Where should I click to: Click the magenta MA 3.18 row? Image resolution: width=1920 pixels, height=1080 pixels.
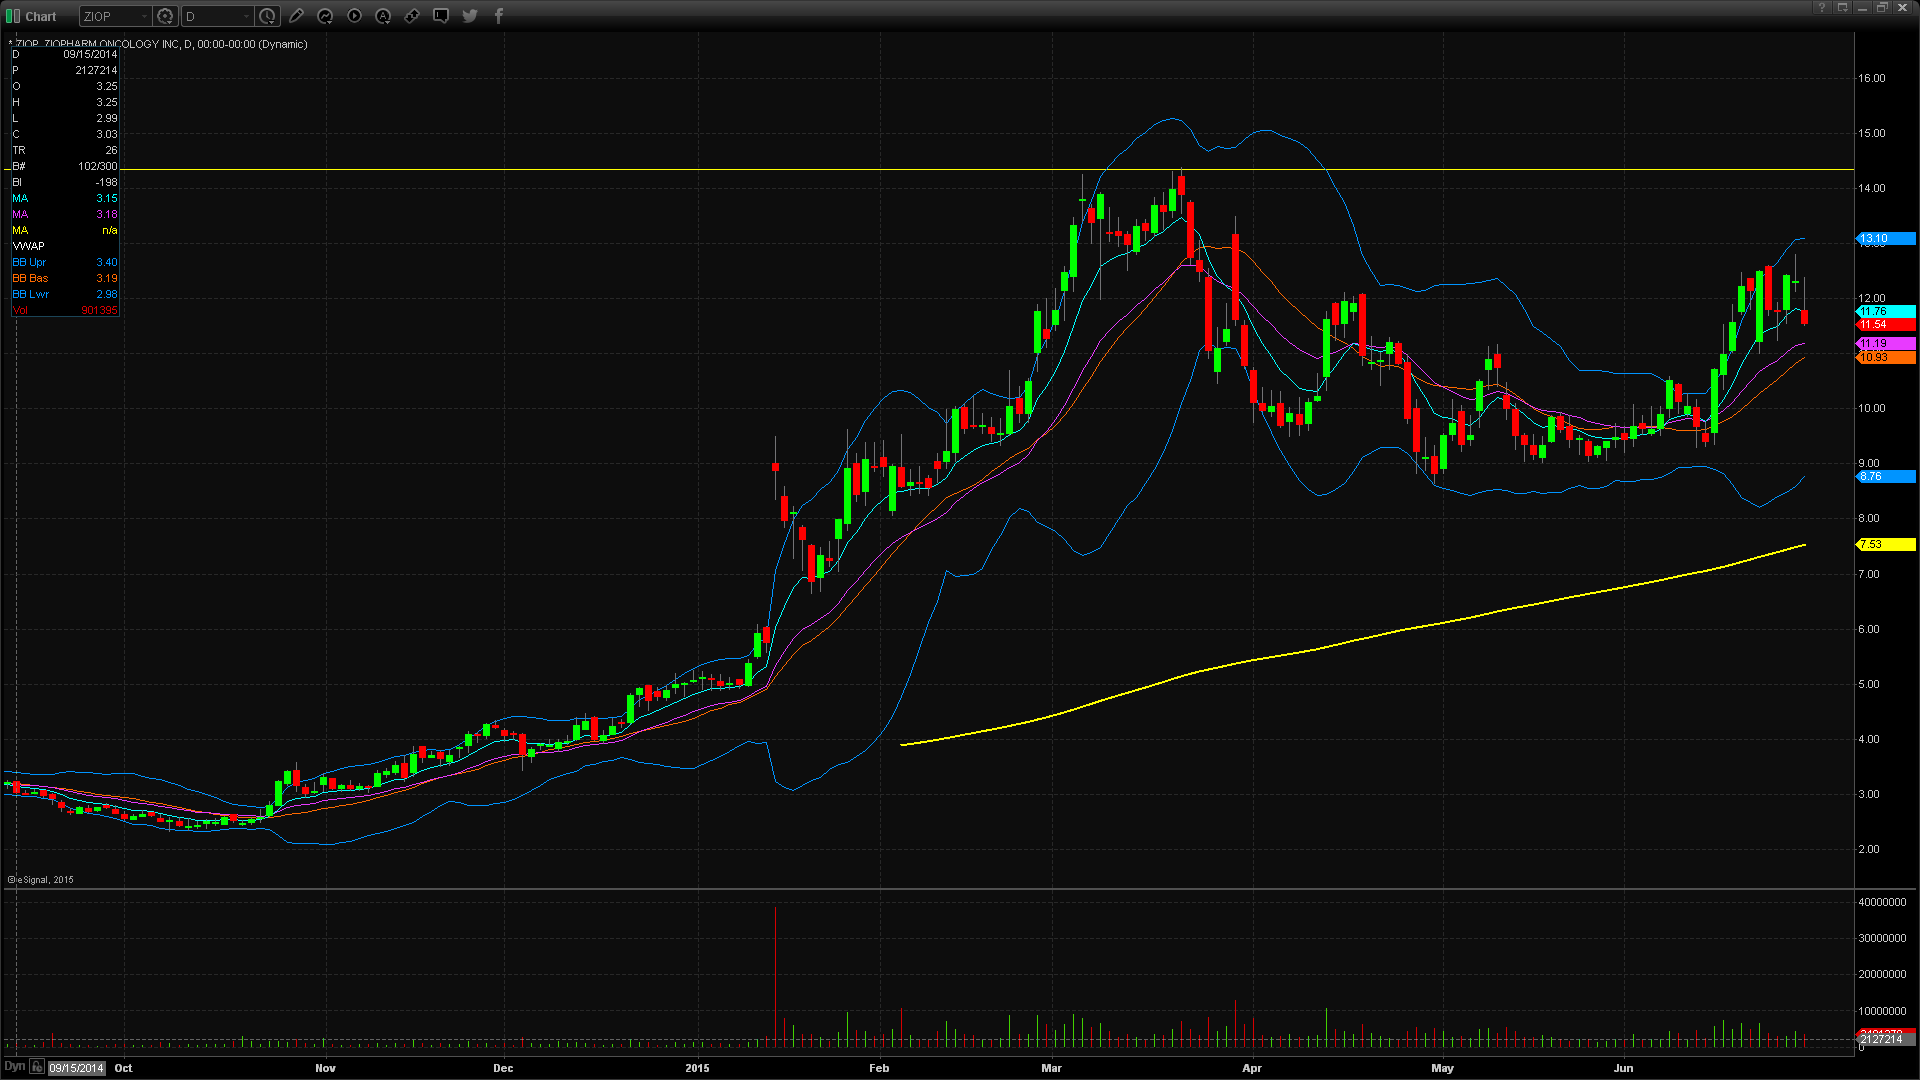(65, 214)
